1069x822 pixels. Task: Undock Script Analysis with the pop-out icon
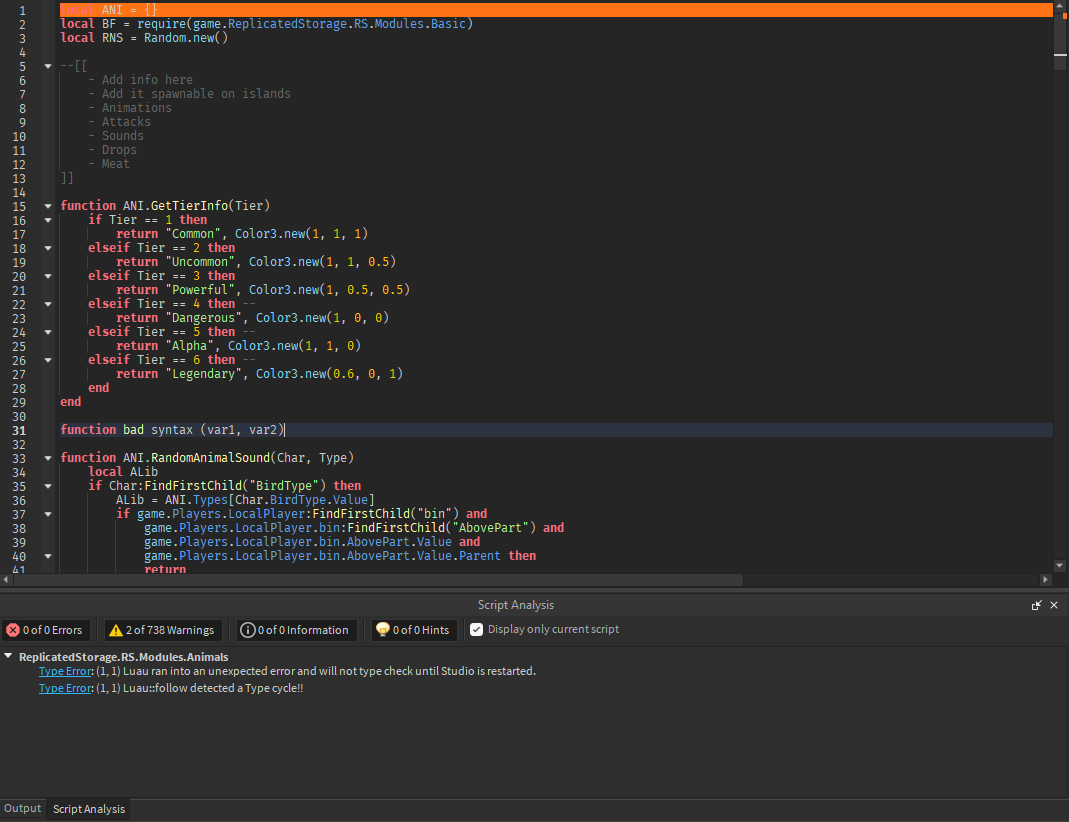coord(1037,605)
